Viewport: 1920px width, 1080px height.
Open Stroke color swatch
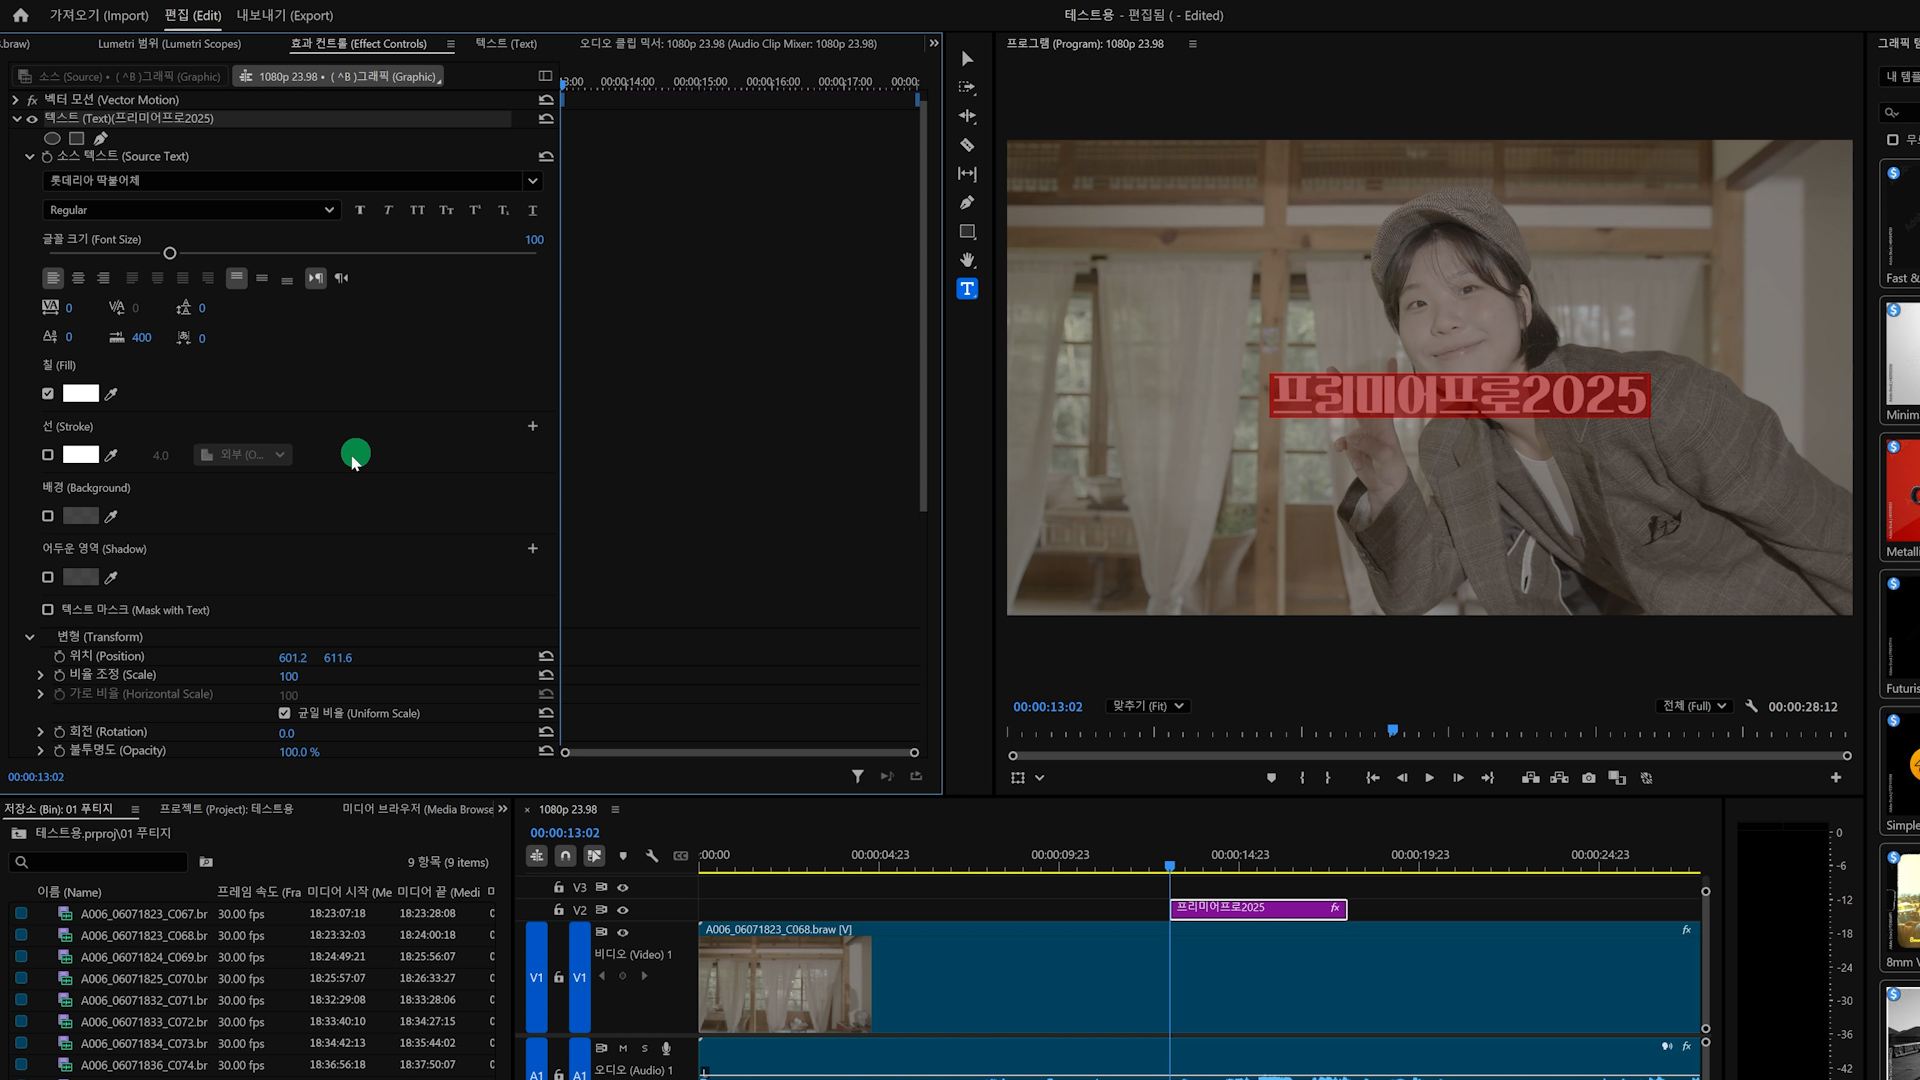pos(81,455)
